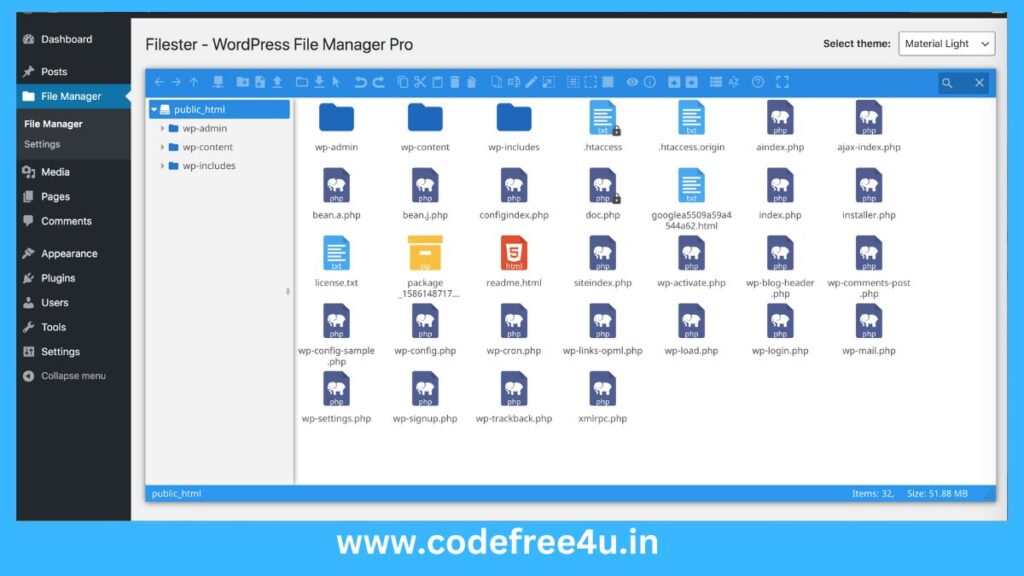The image size is (1024, 576).
Task: Click the select all toolbar icon
Action: tap(573, 82)
